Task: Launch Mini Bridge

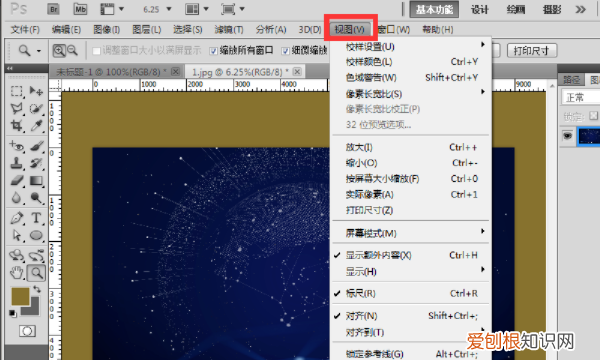Action: pos(80,9)
